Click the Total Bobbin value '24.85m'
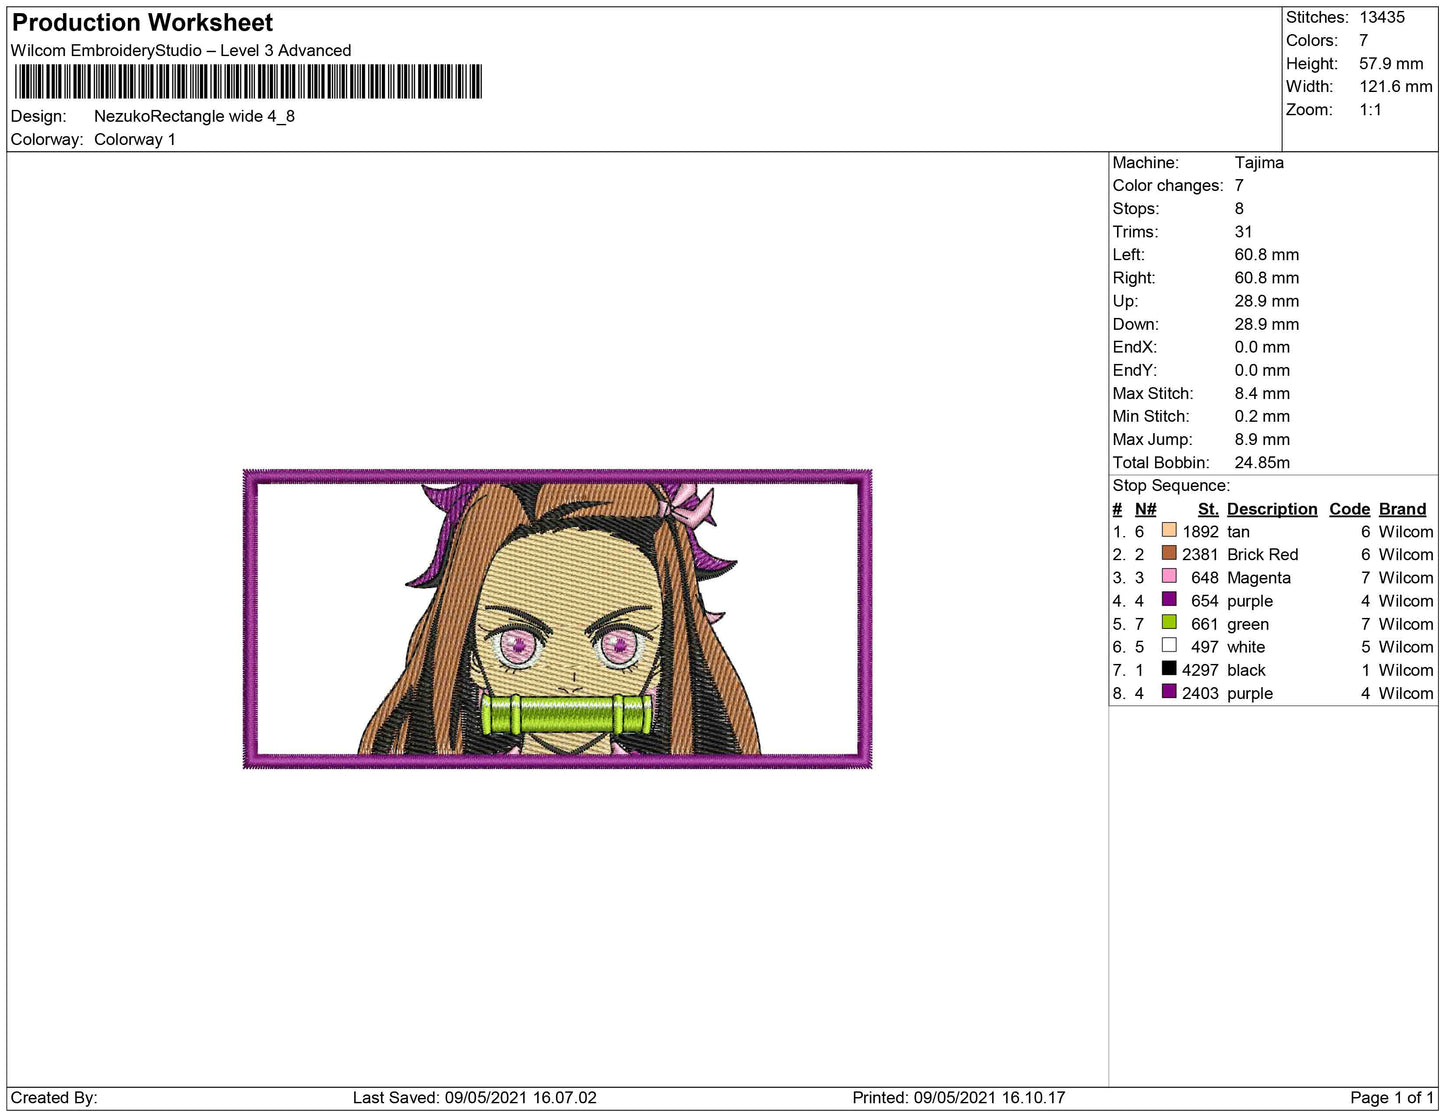 [1262, 462]
